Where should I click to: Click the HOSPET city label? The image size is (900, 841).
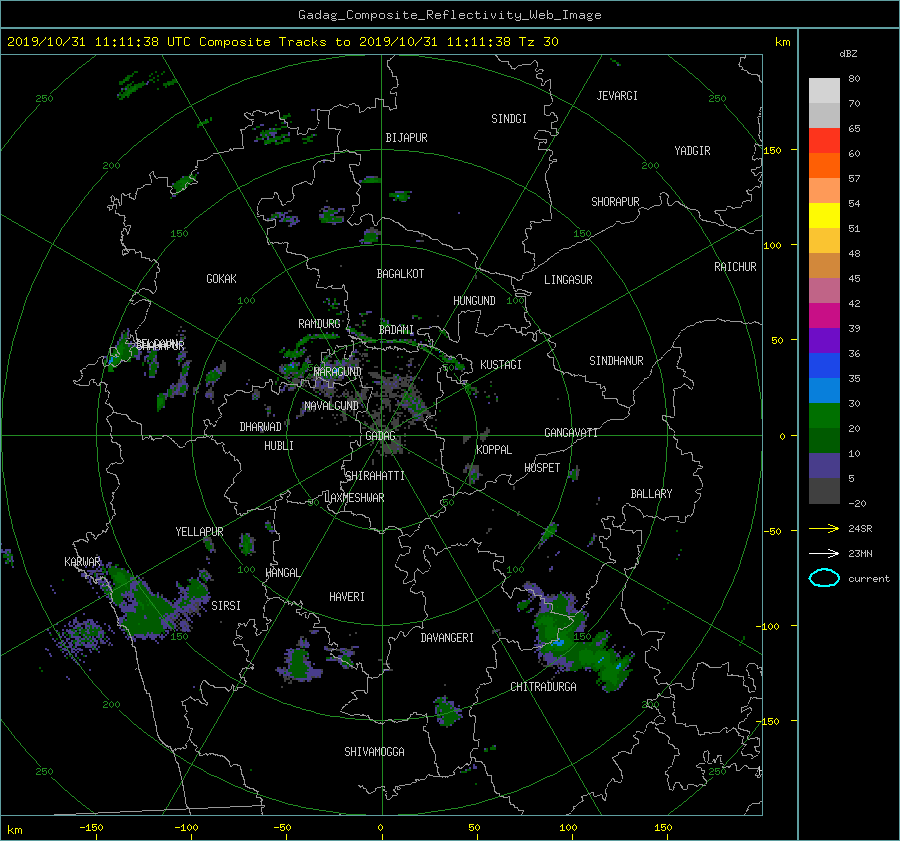[x=542, y=468]
